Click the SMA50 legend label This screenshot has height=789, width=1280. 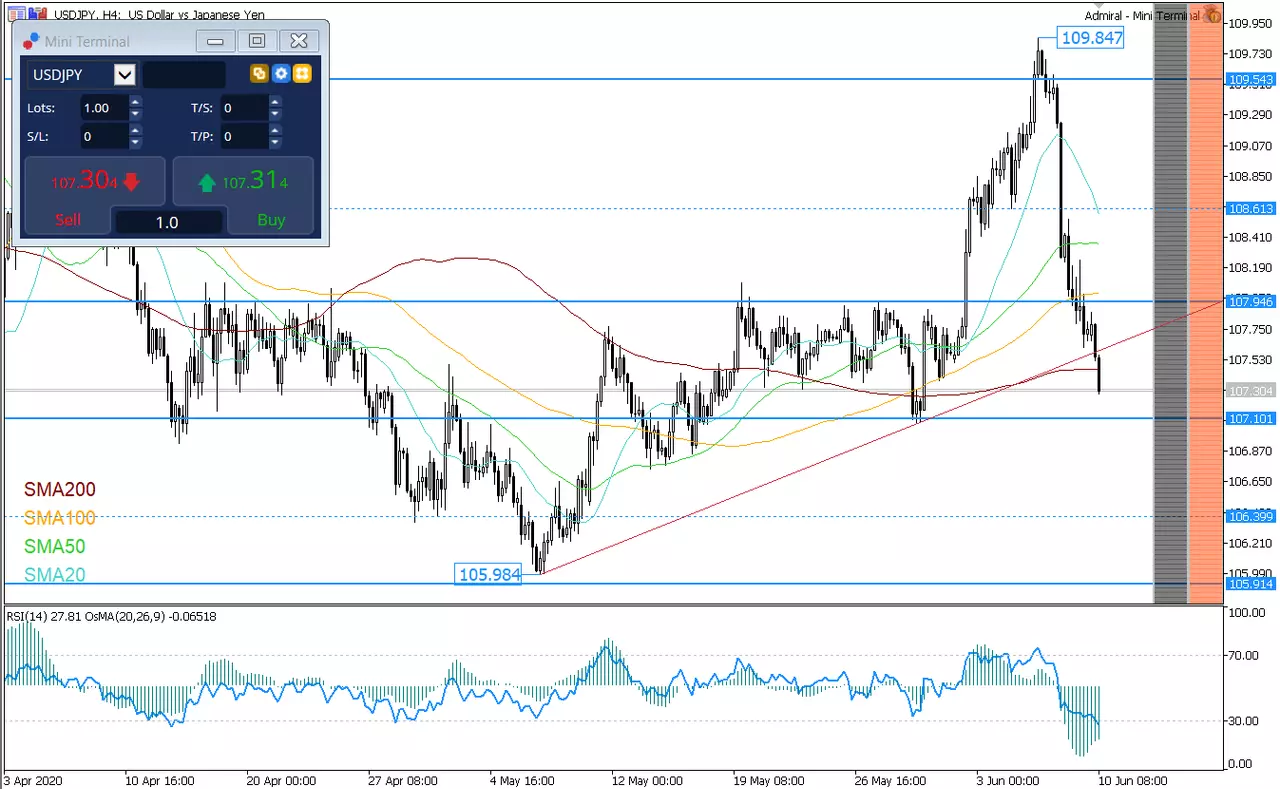54,547
